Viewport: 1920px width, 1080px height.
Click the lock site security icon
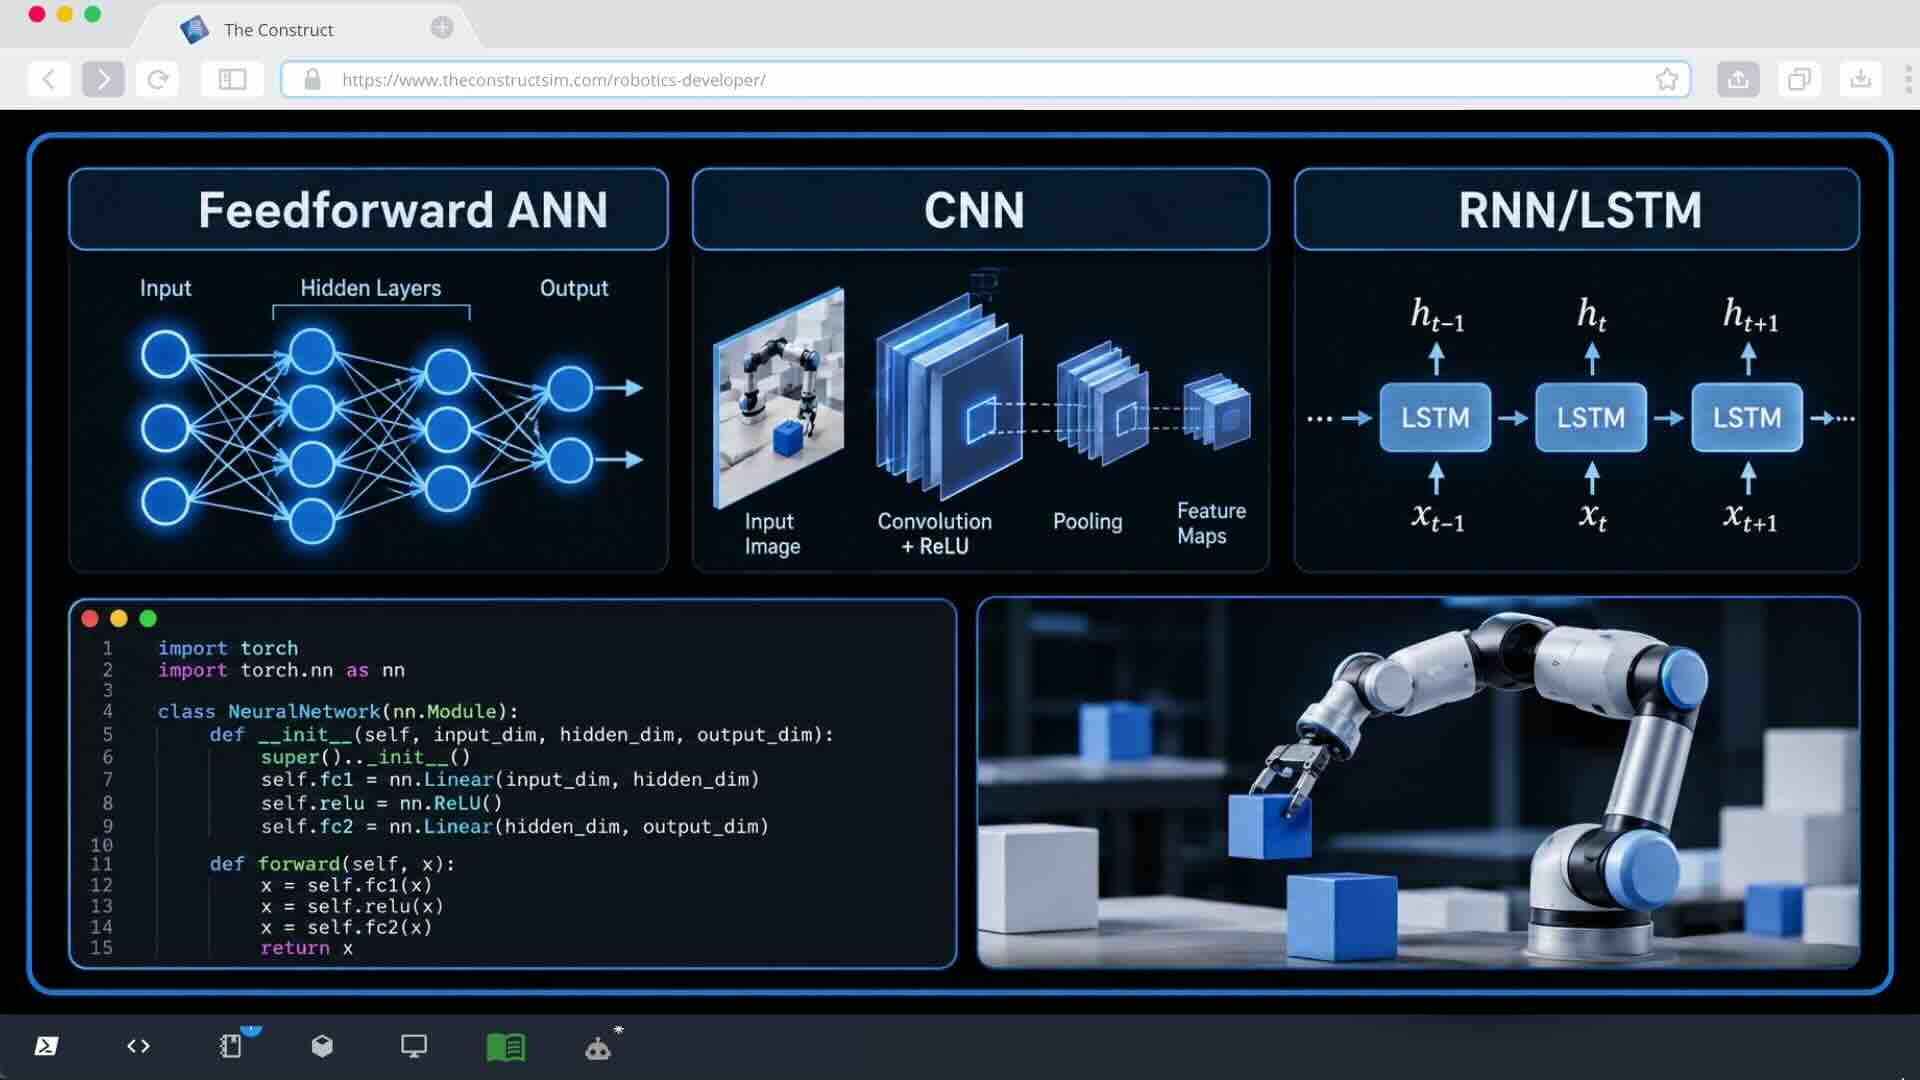click(312, 79)
